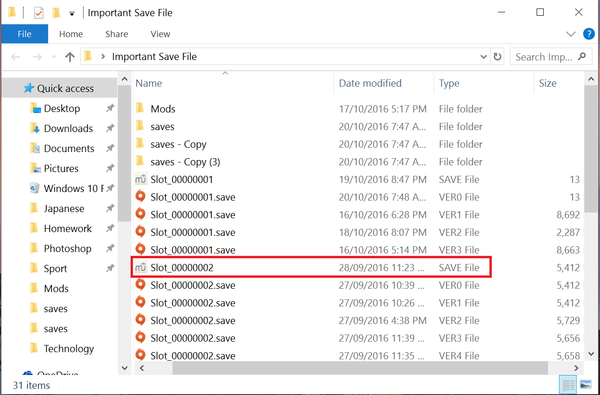Switch to the Home ribbon tab
The height and width of the screenshot is (395, 600).
[x=71, y=34]
